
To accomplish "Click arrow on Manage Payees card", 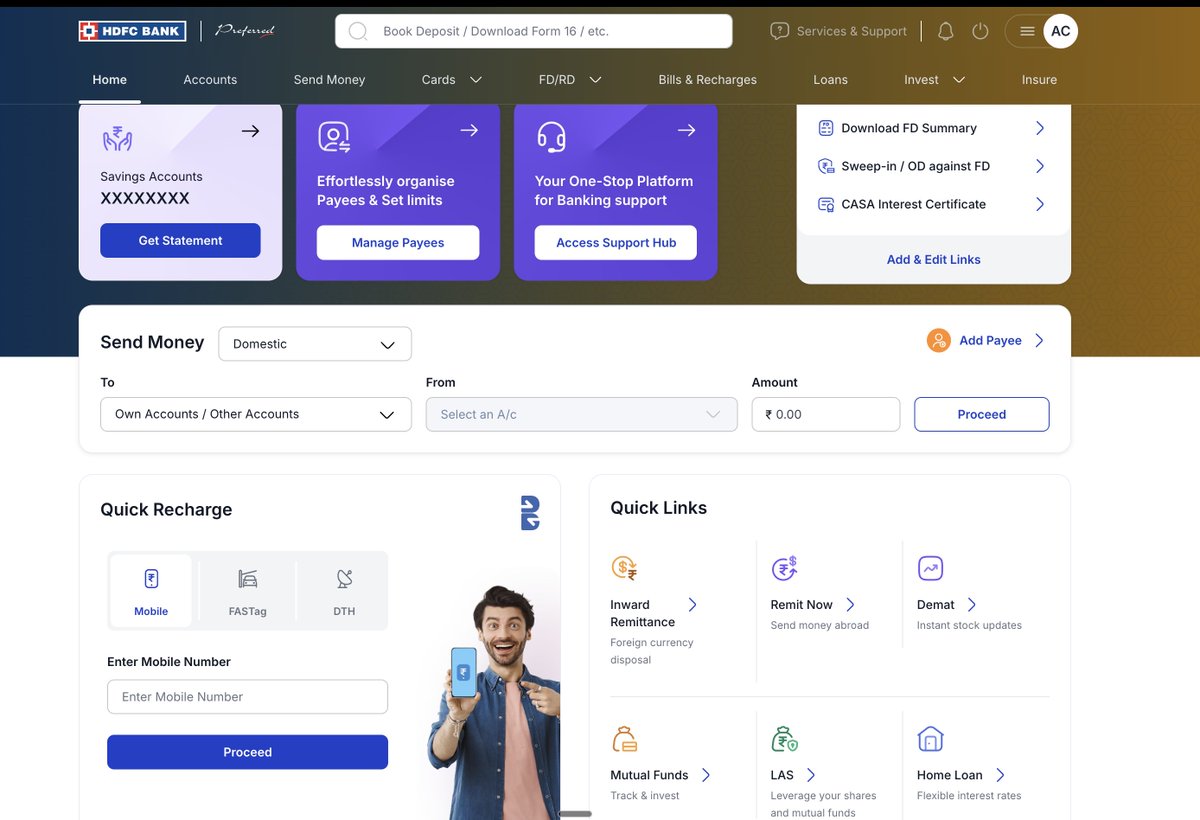I will tap(468, 130).
